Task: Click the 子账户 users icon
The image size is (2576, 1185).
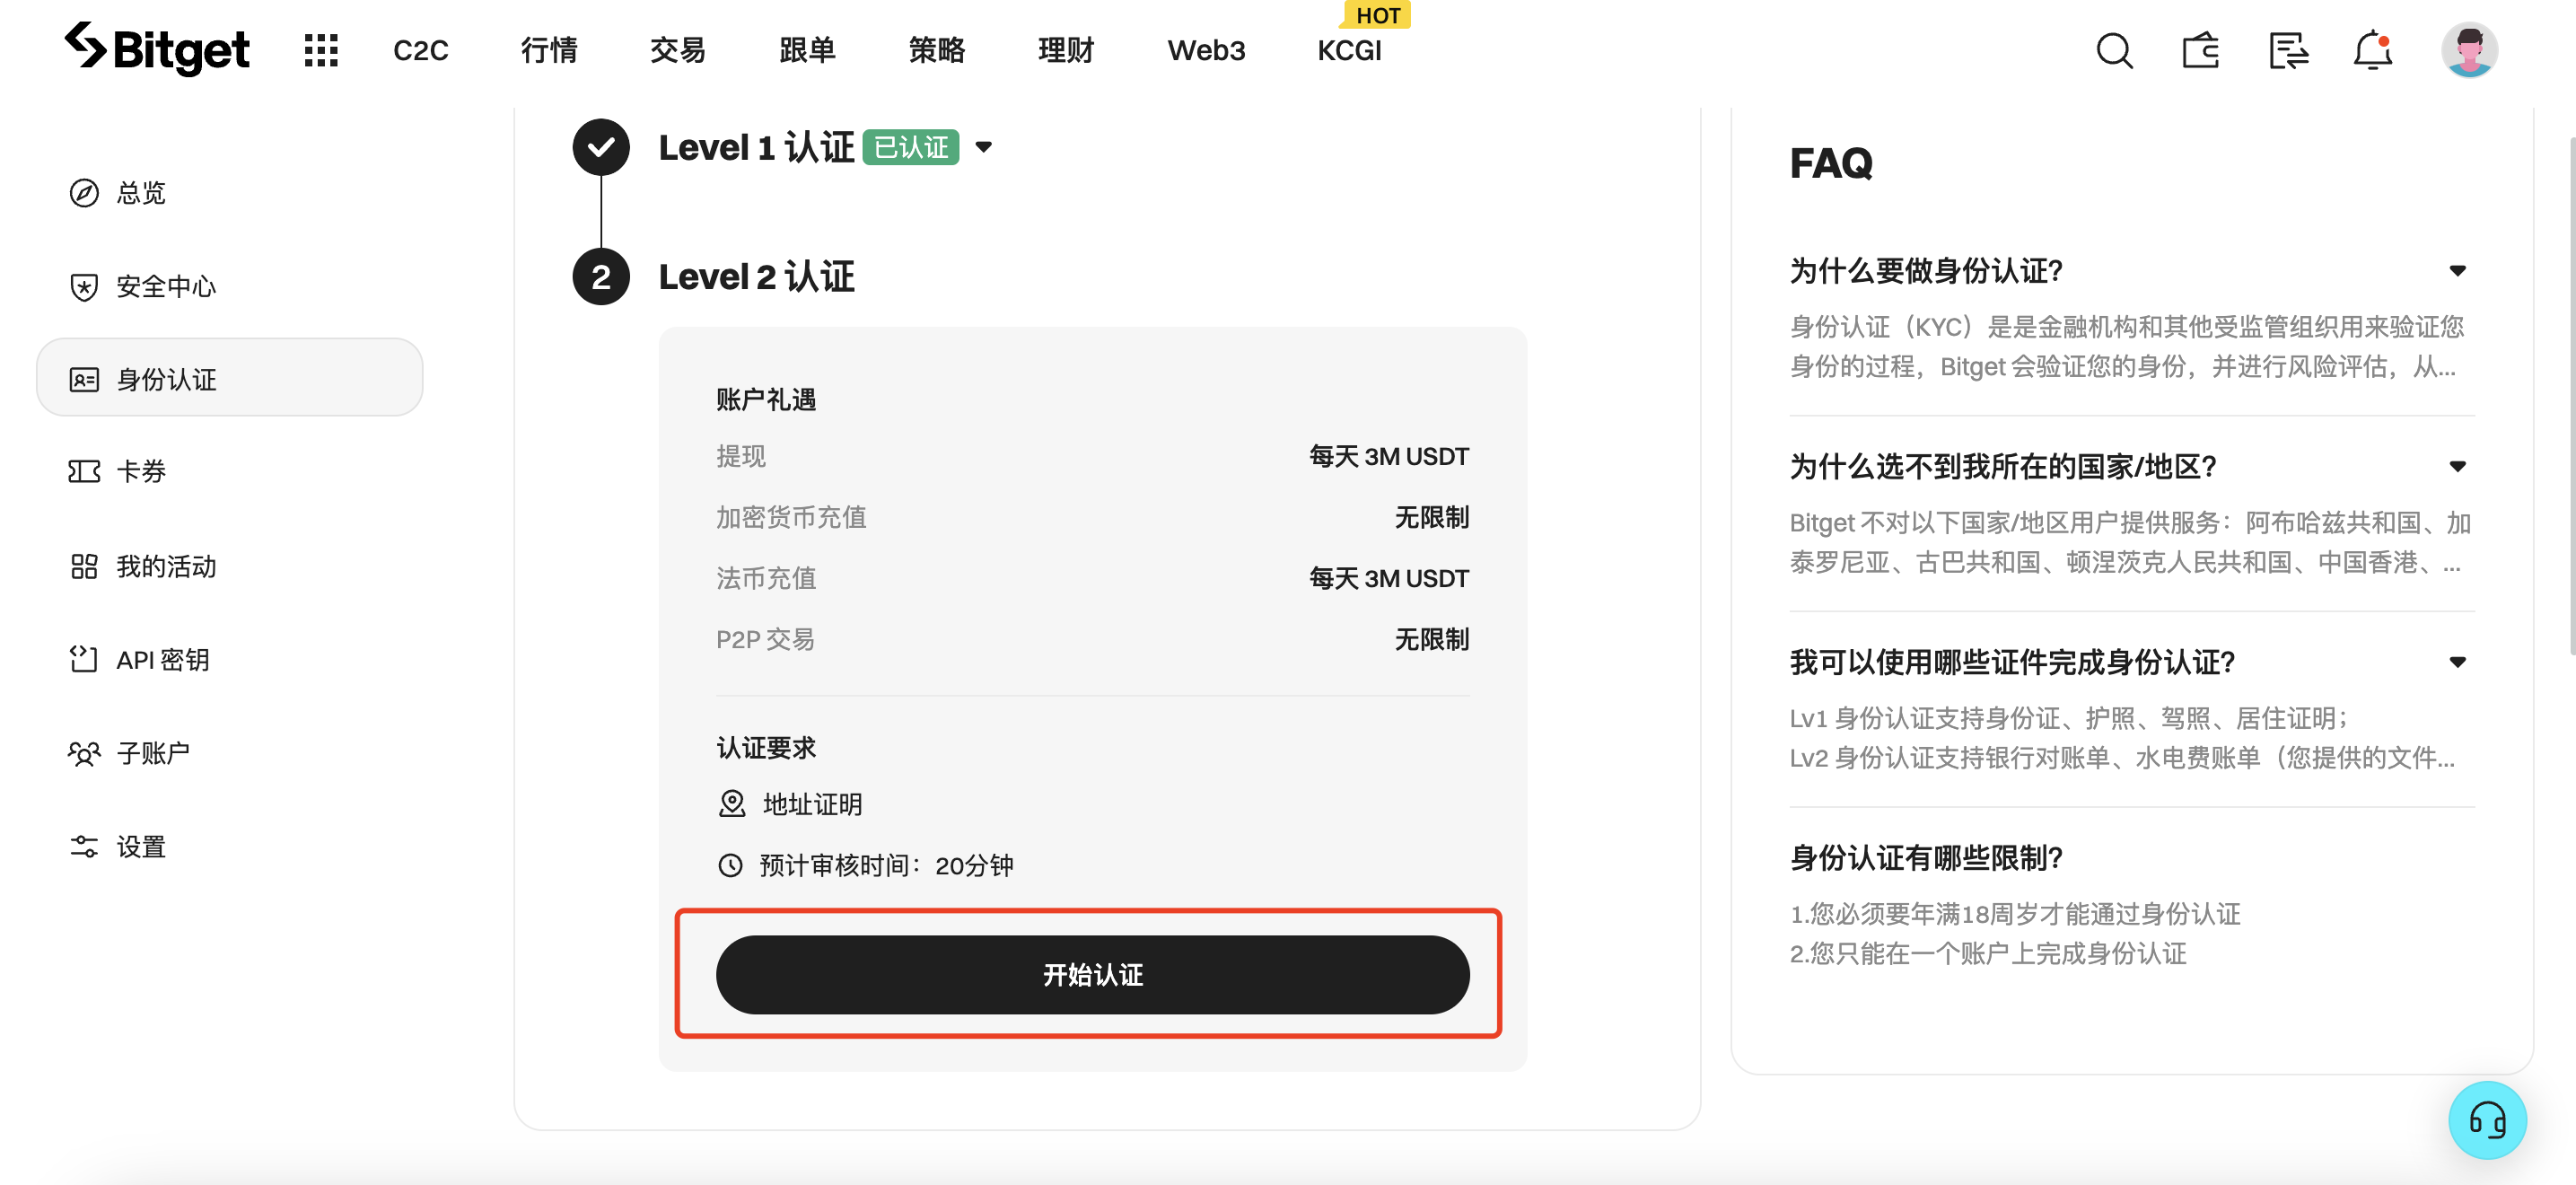Action: (x=84, y=753)
